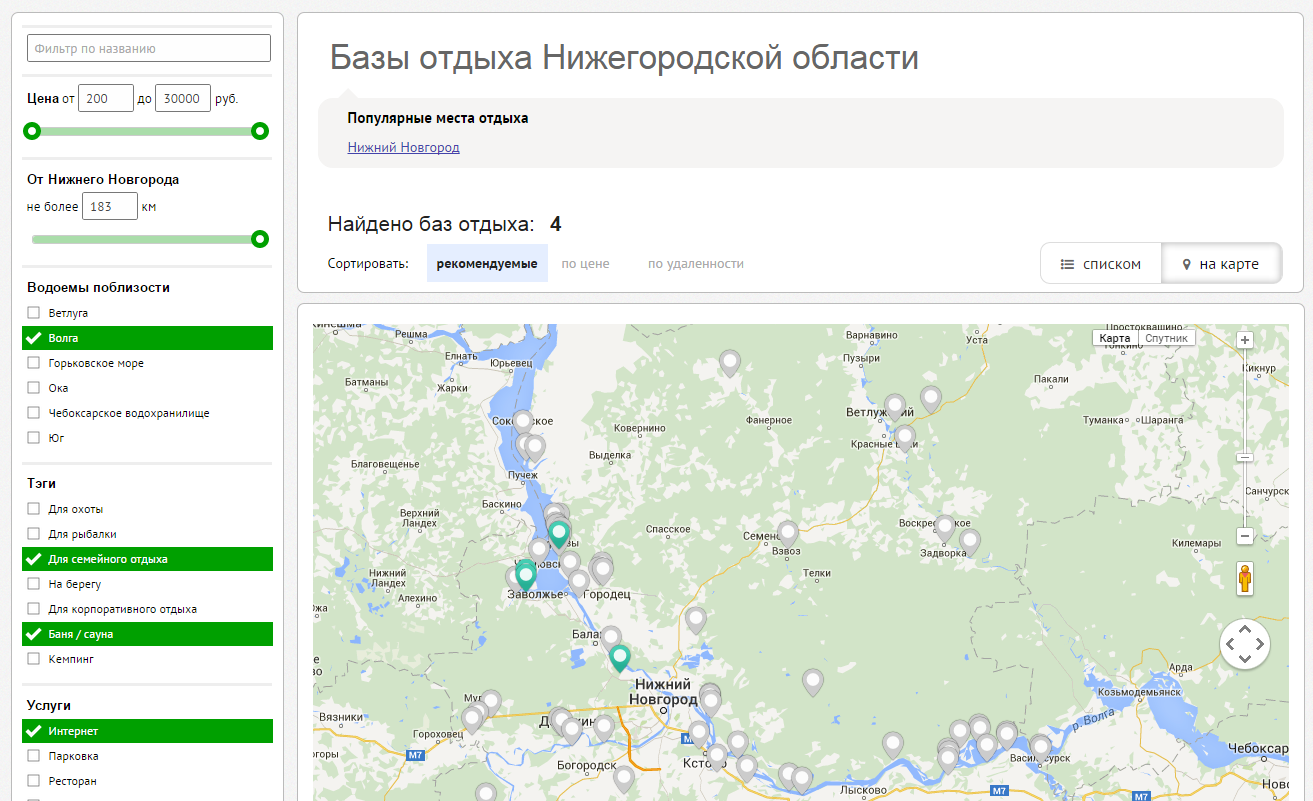Viewport: 1313px width, 801px height.
Task: Select gray marker south of Телки label
Action: click(x=813, y=682)
